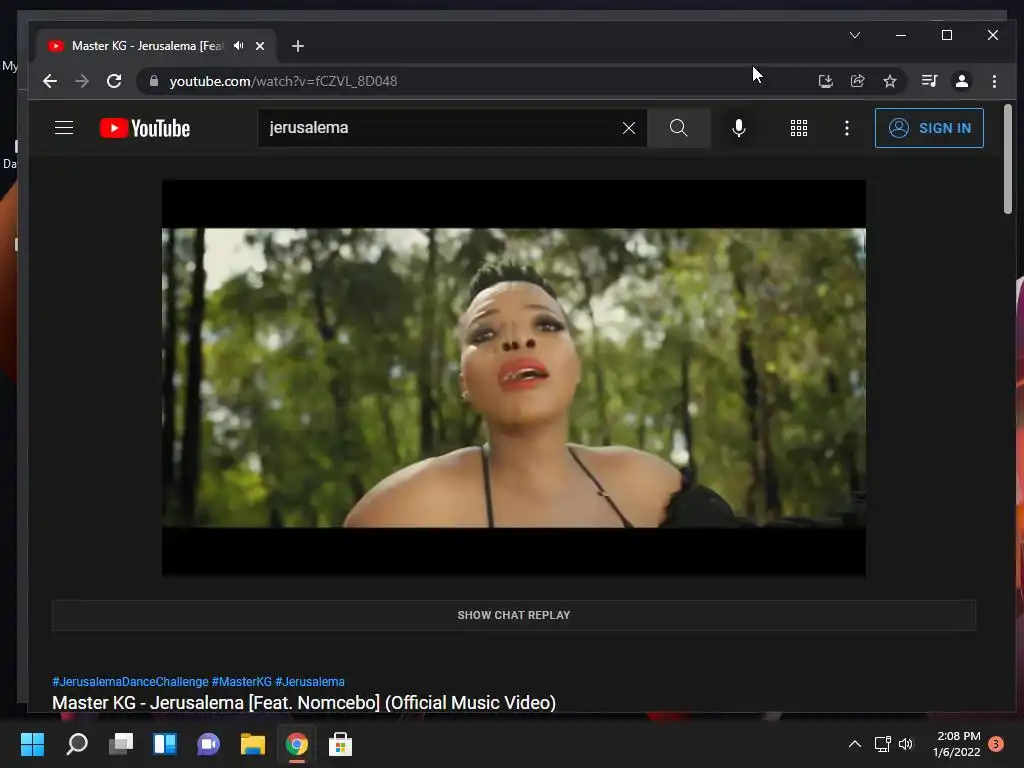The height and width of the screenshot is (768, 1024).
Task: Open Task View on the taskbar
Action: 121,744
